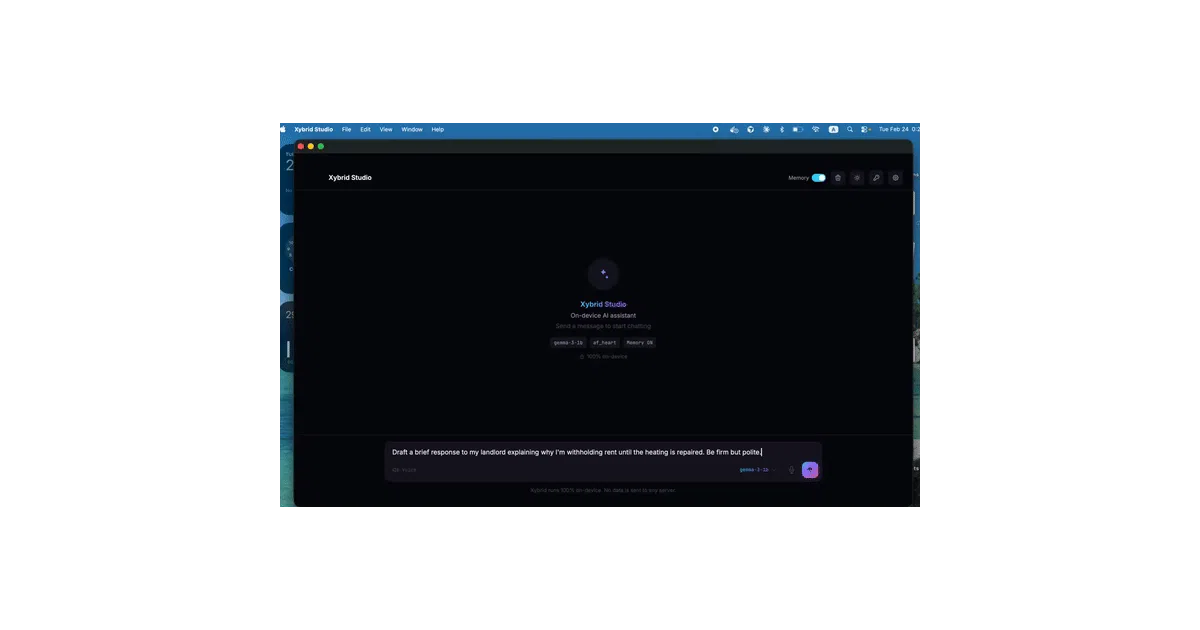Clear chat with the trash icon
Image resolution: width=1200 pixels, height=630 pixels.
[838, 178]
